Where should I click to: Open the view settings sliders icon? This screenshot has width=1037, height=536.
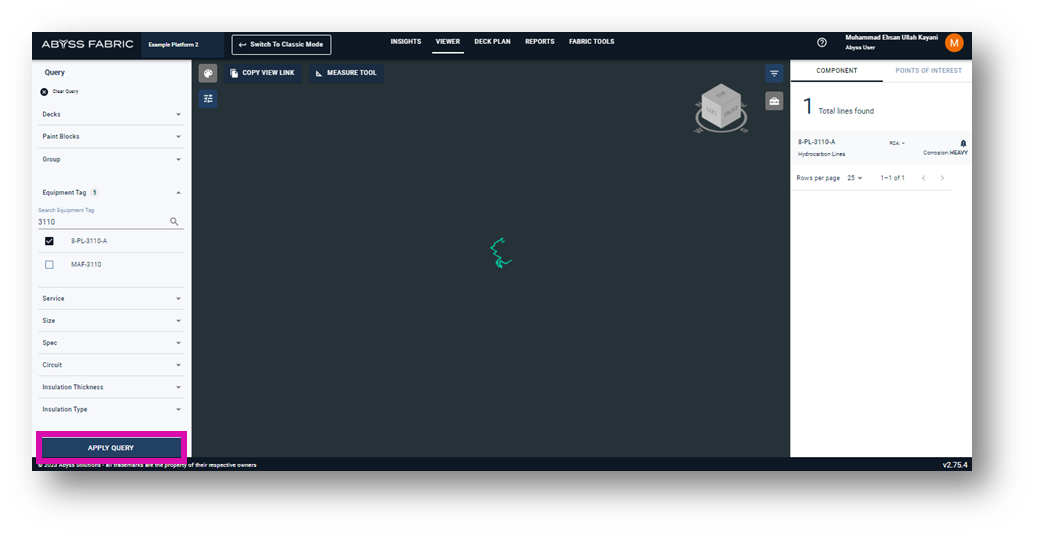point(208,98)
